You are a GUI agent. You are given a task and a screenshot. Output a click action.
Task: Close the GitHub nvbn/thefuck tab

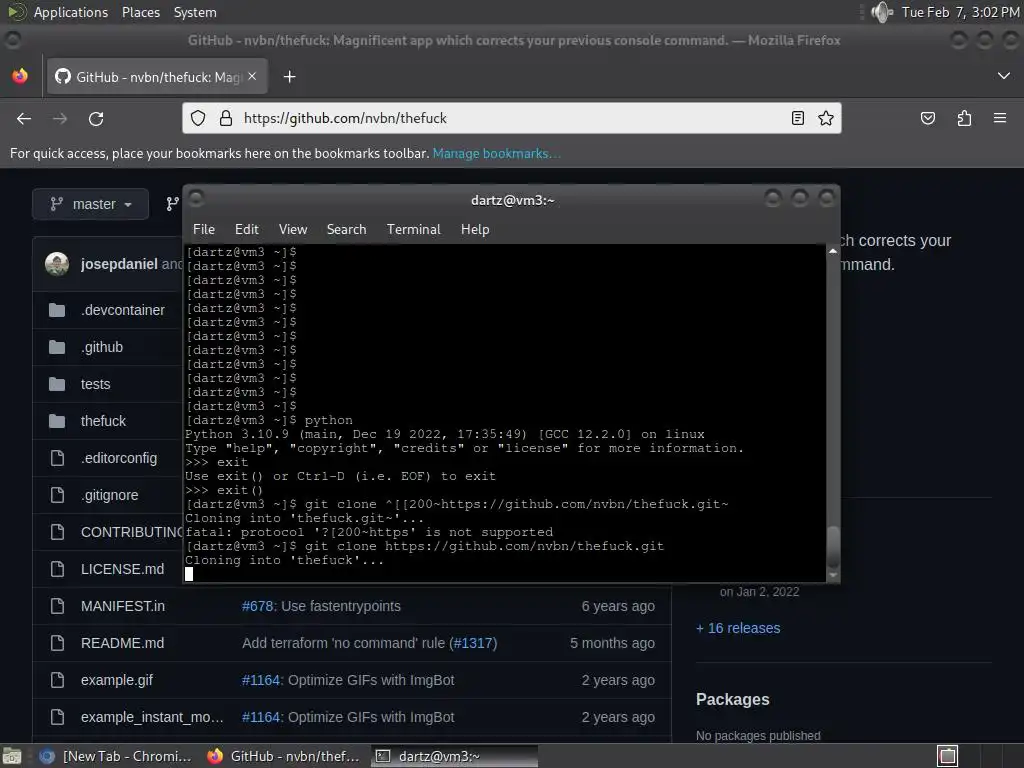(x=252, y=76)
